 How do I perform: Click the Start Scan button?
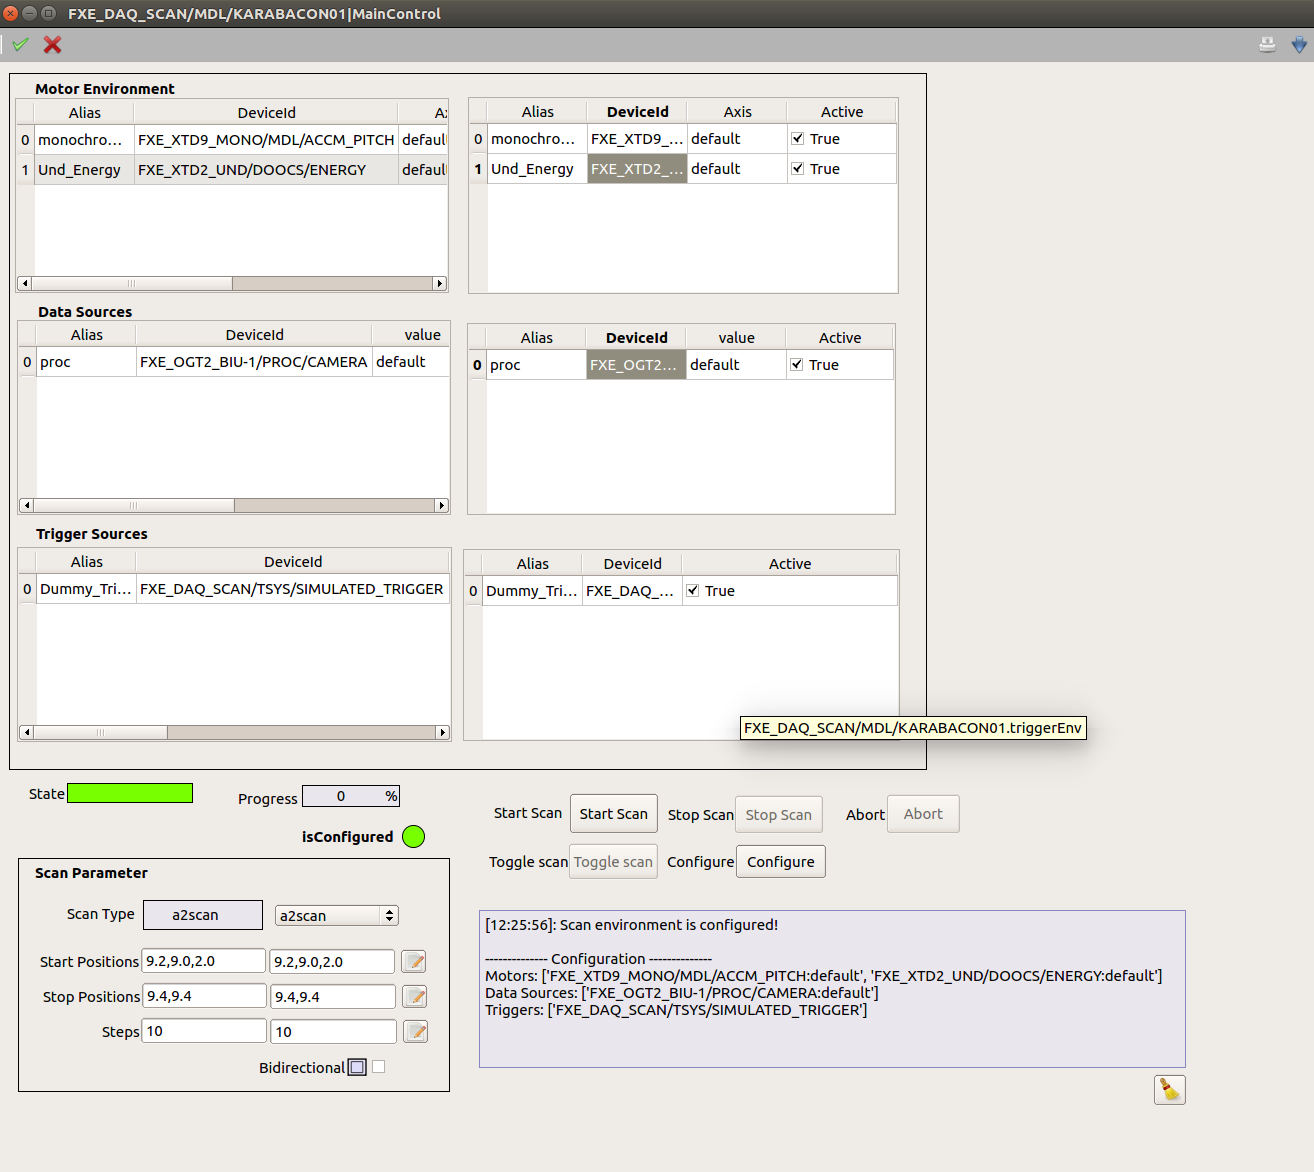614,814
